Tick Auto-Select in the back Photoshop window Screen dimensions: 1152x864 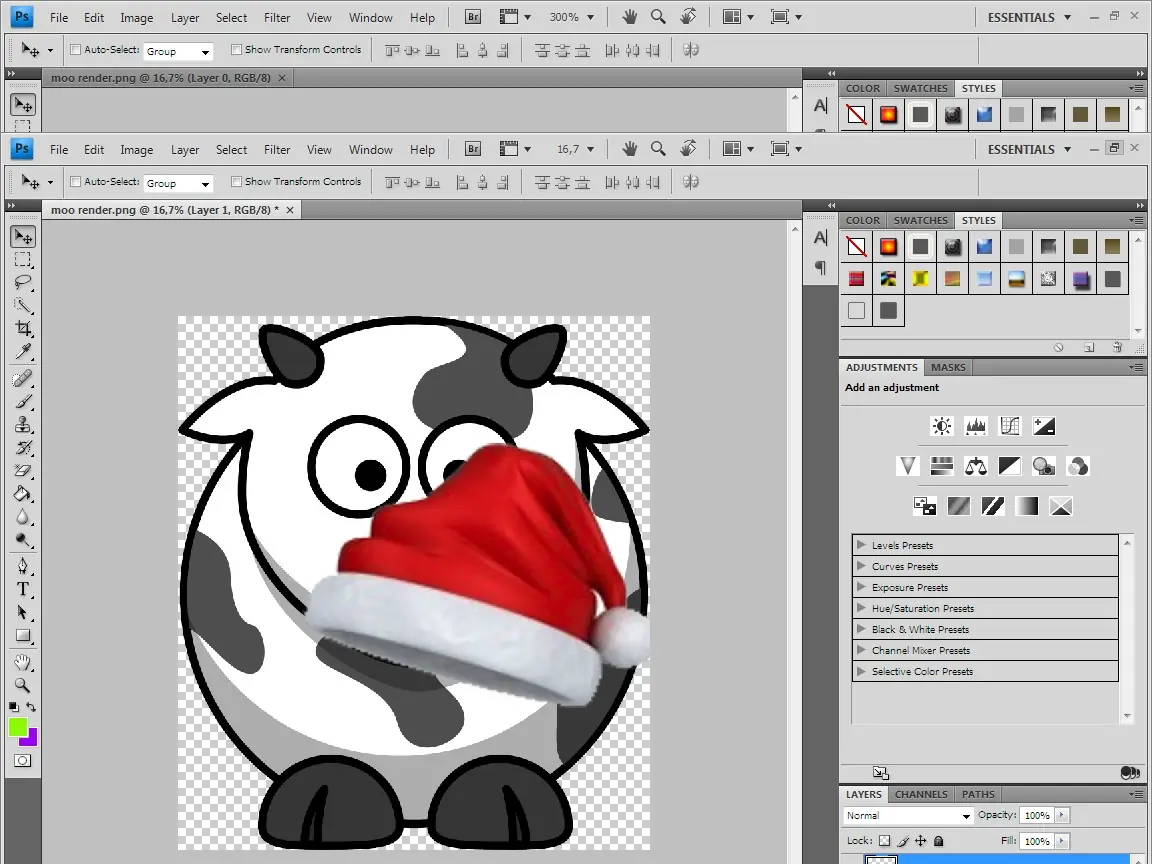click(x=75, y=49)
